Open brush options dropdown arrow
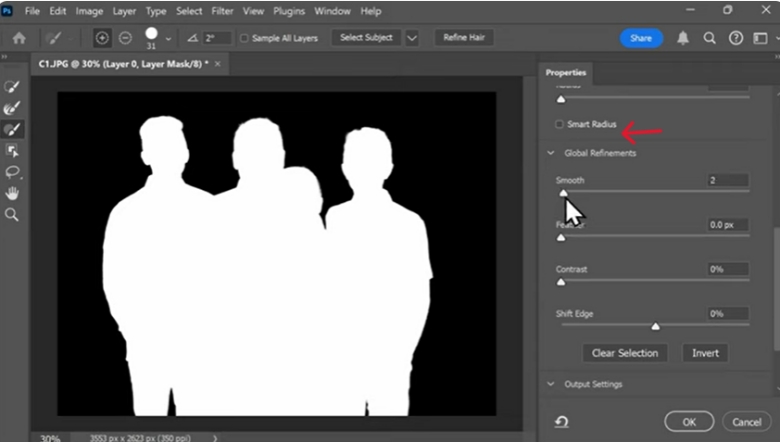The width and height of the screenshot is (780, 442). [x=168, y=38]
